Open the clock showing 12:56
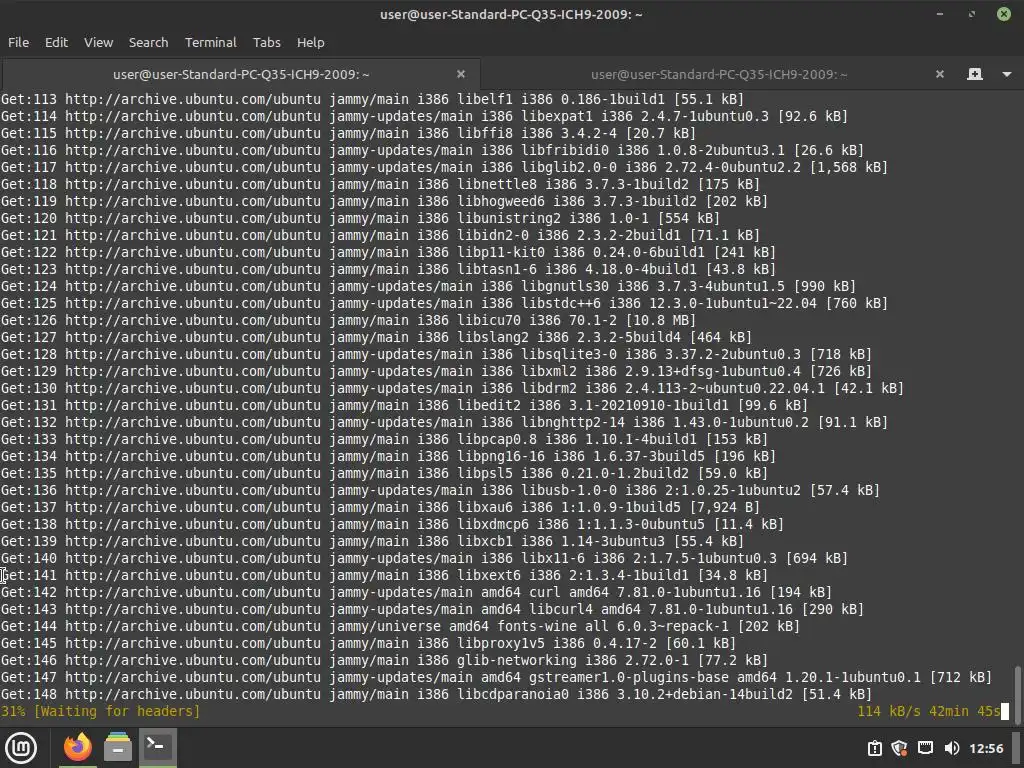The height and width of the screenshot is (768, 1024). [986, 748]
